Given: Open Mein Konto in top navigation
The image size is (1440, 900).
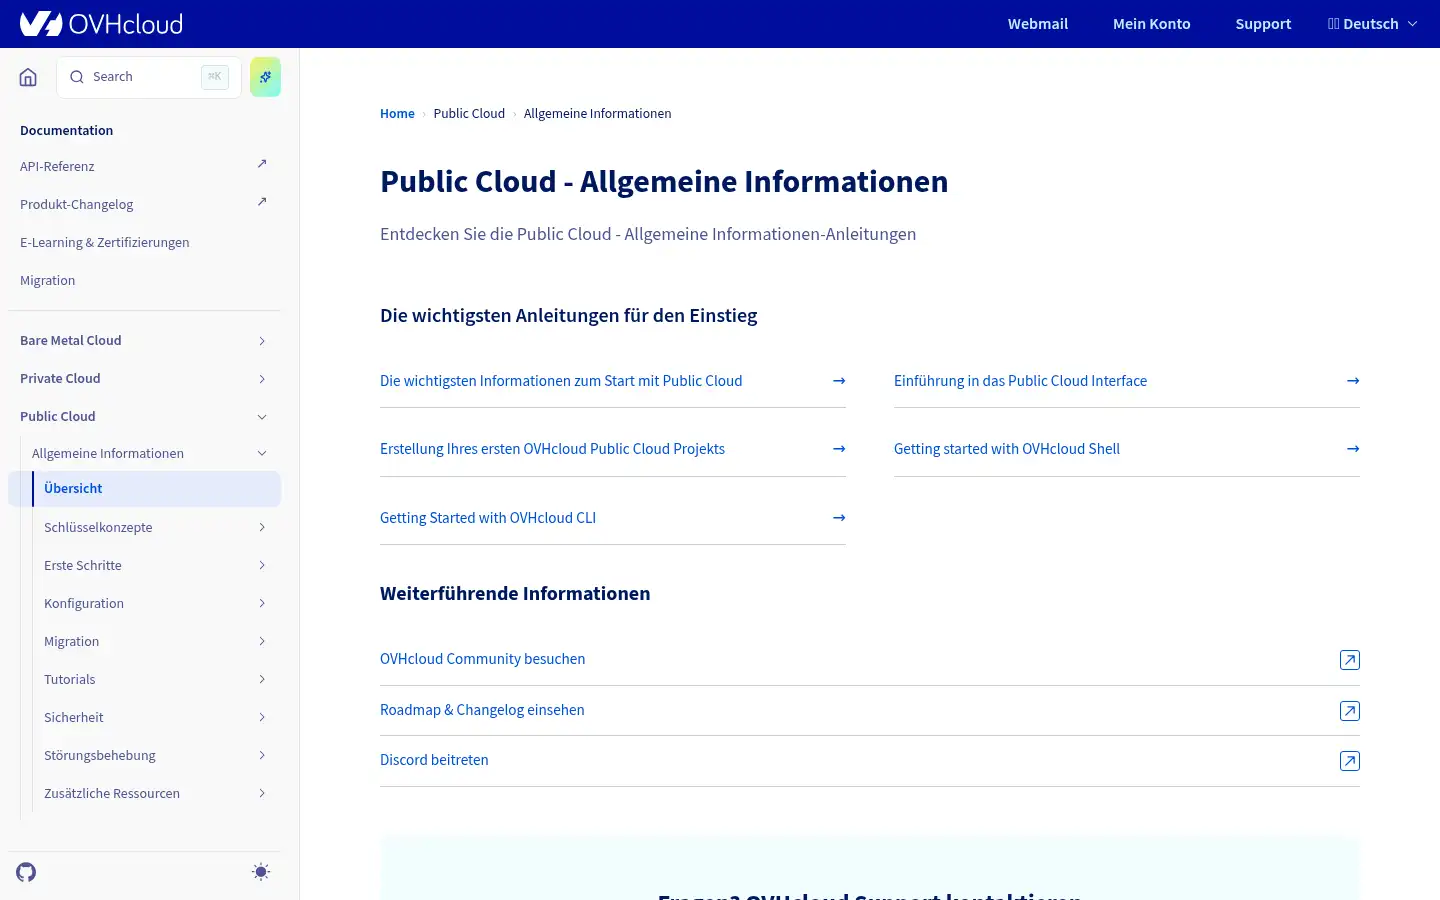Looking at the screenshot, I should [x=1151, y=24].
